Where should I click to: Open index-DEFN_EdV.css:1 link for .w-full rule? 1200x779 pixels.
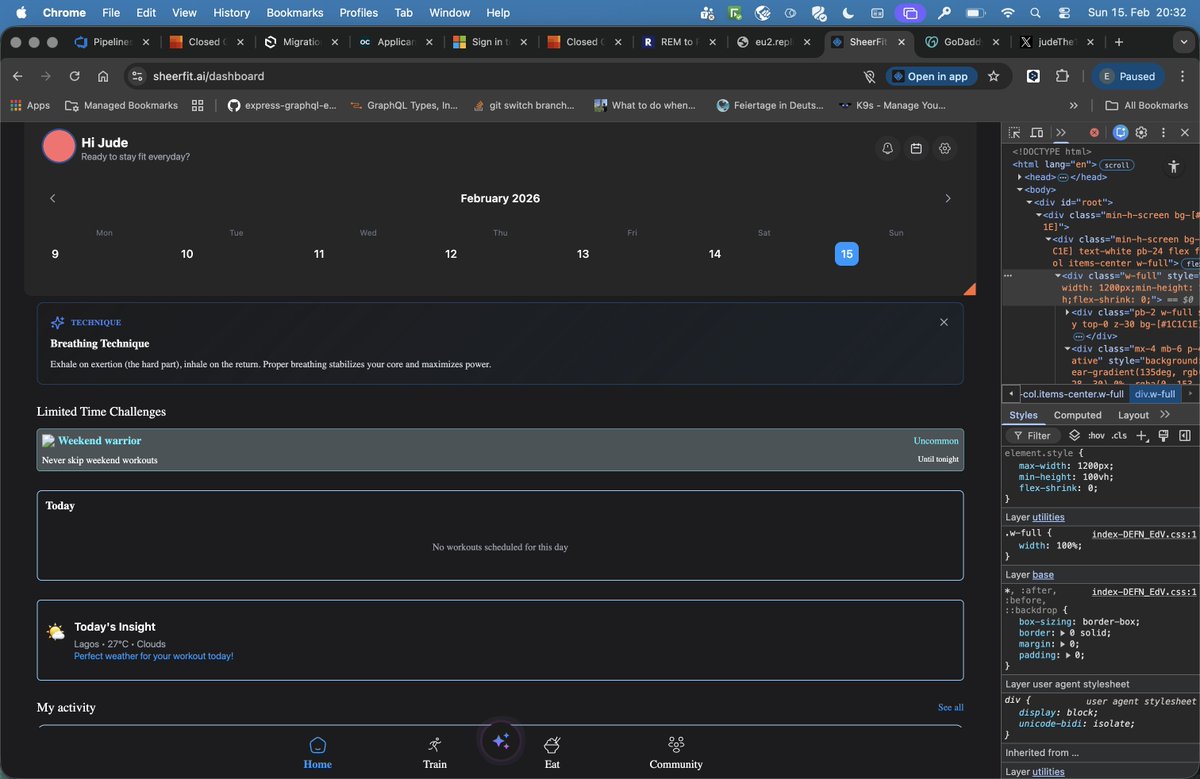1144,535
